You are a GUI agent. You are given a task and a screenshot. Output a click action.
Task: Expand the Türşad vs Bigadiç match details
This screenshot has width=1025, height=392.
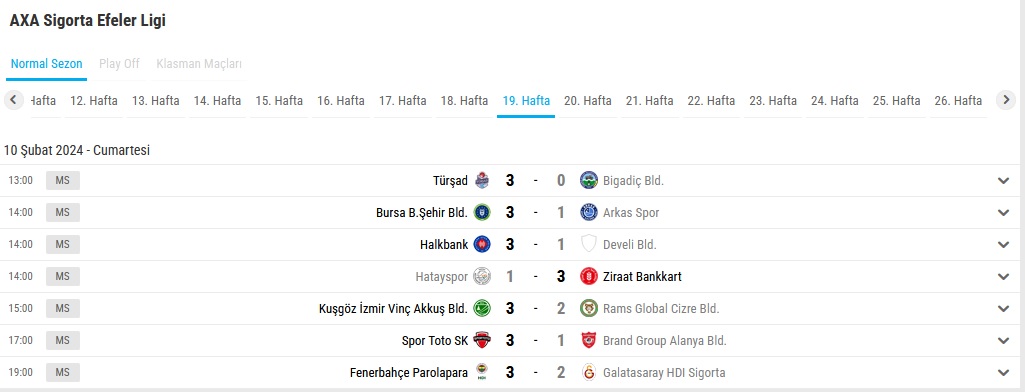(x=1003, y=181)
